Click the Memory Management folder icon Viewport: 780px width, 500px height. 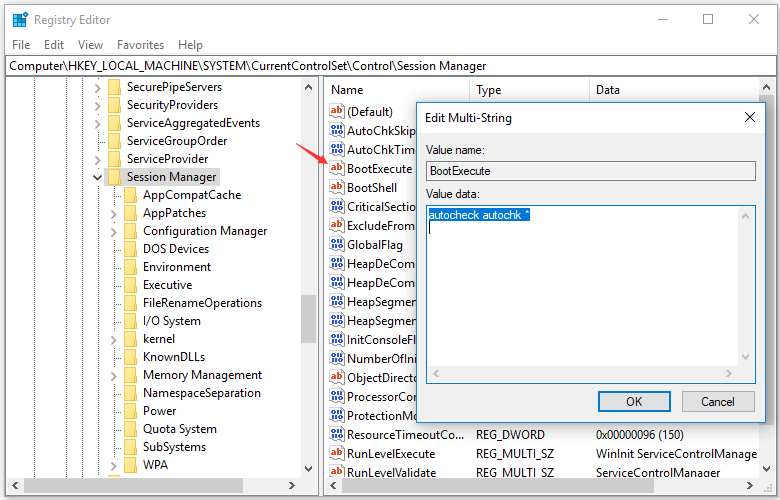tap(129, 375)
